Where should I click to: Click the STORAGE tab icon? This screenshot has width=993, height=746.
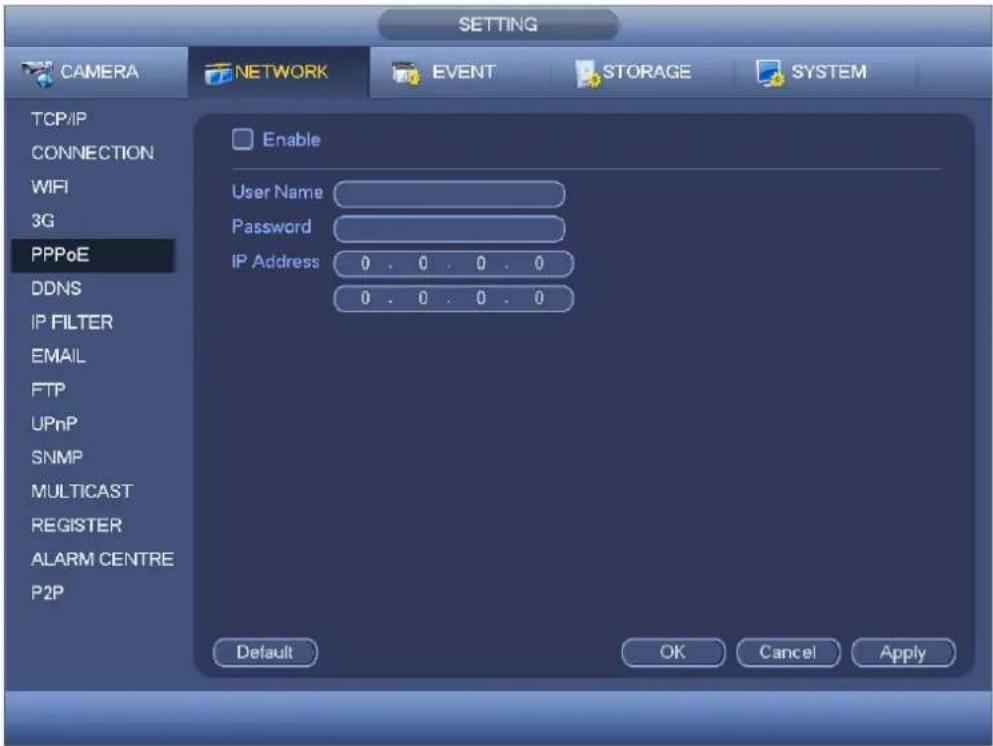tap(588, 73)
